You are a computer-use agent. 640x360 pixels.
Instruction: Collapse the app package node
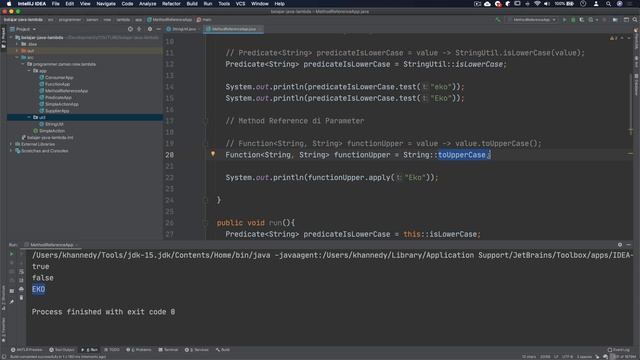click(x=29, y=71)
